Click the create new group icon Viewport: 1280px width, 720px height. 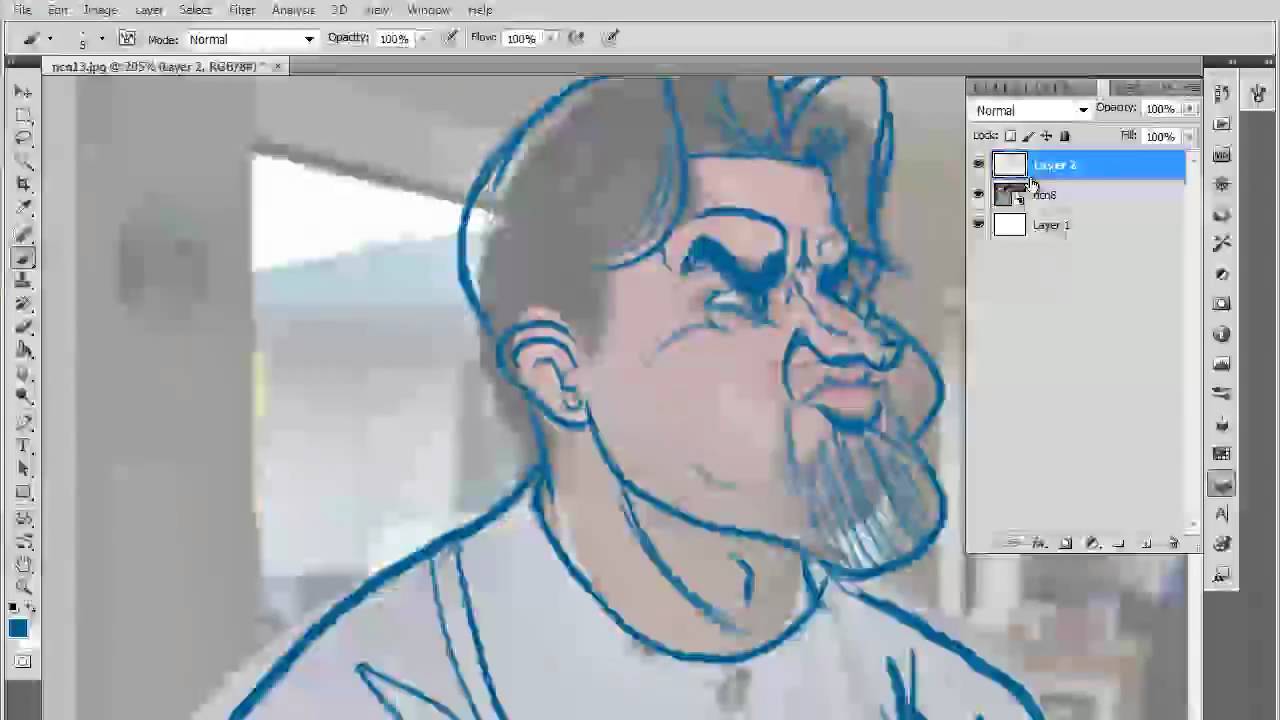click(1119, 543)
